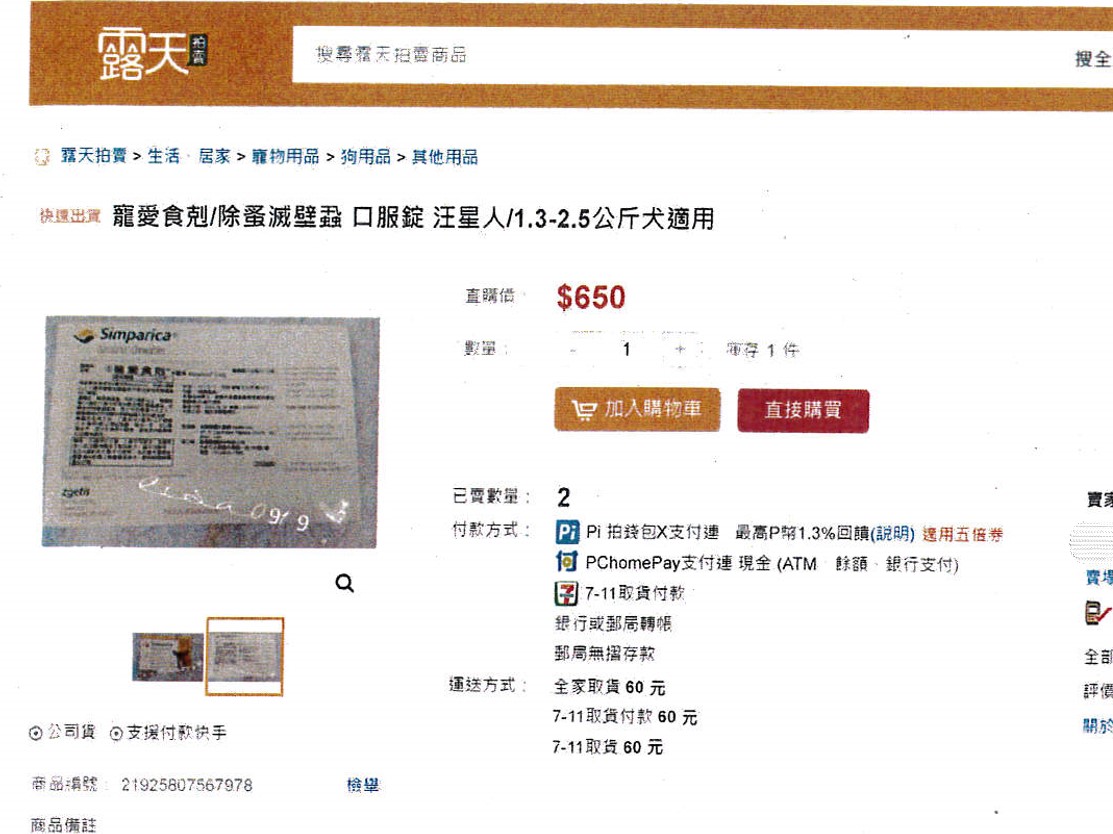Focus the 搜尋露天拍賣商品 search field
This screenshot has width=1113, height=834.
(x=681, y=55)
